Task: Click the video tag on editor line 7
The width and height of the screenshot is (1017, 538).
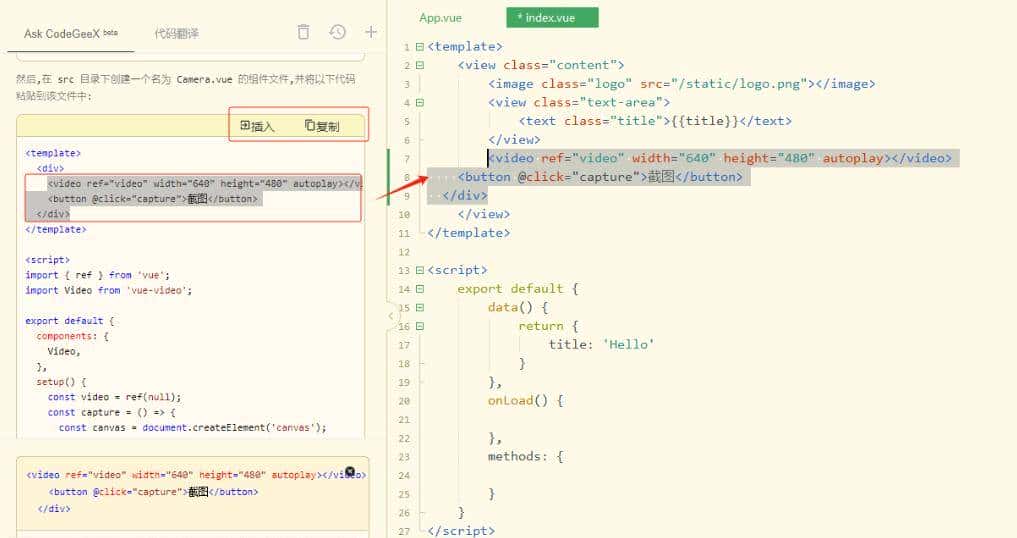Action: click(720, 158)
